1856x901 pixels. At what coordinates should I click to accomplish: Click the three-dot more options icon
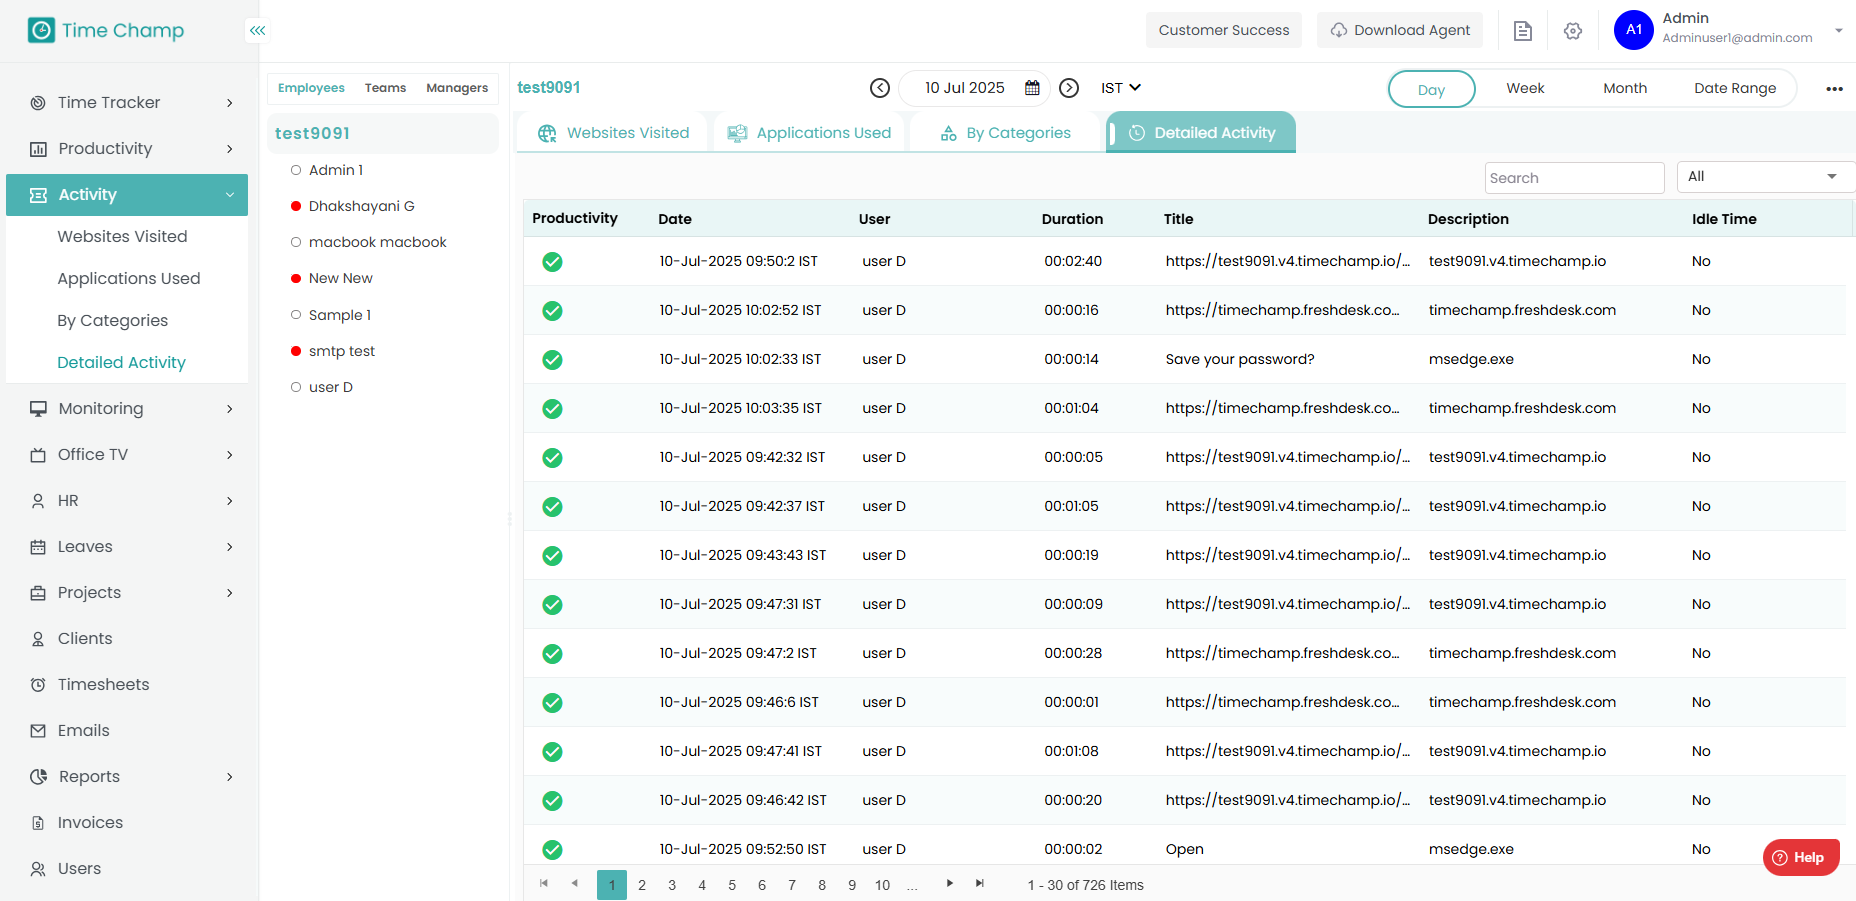(x=1833, y=89)
